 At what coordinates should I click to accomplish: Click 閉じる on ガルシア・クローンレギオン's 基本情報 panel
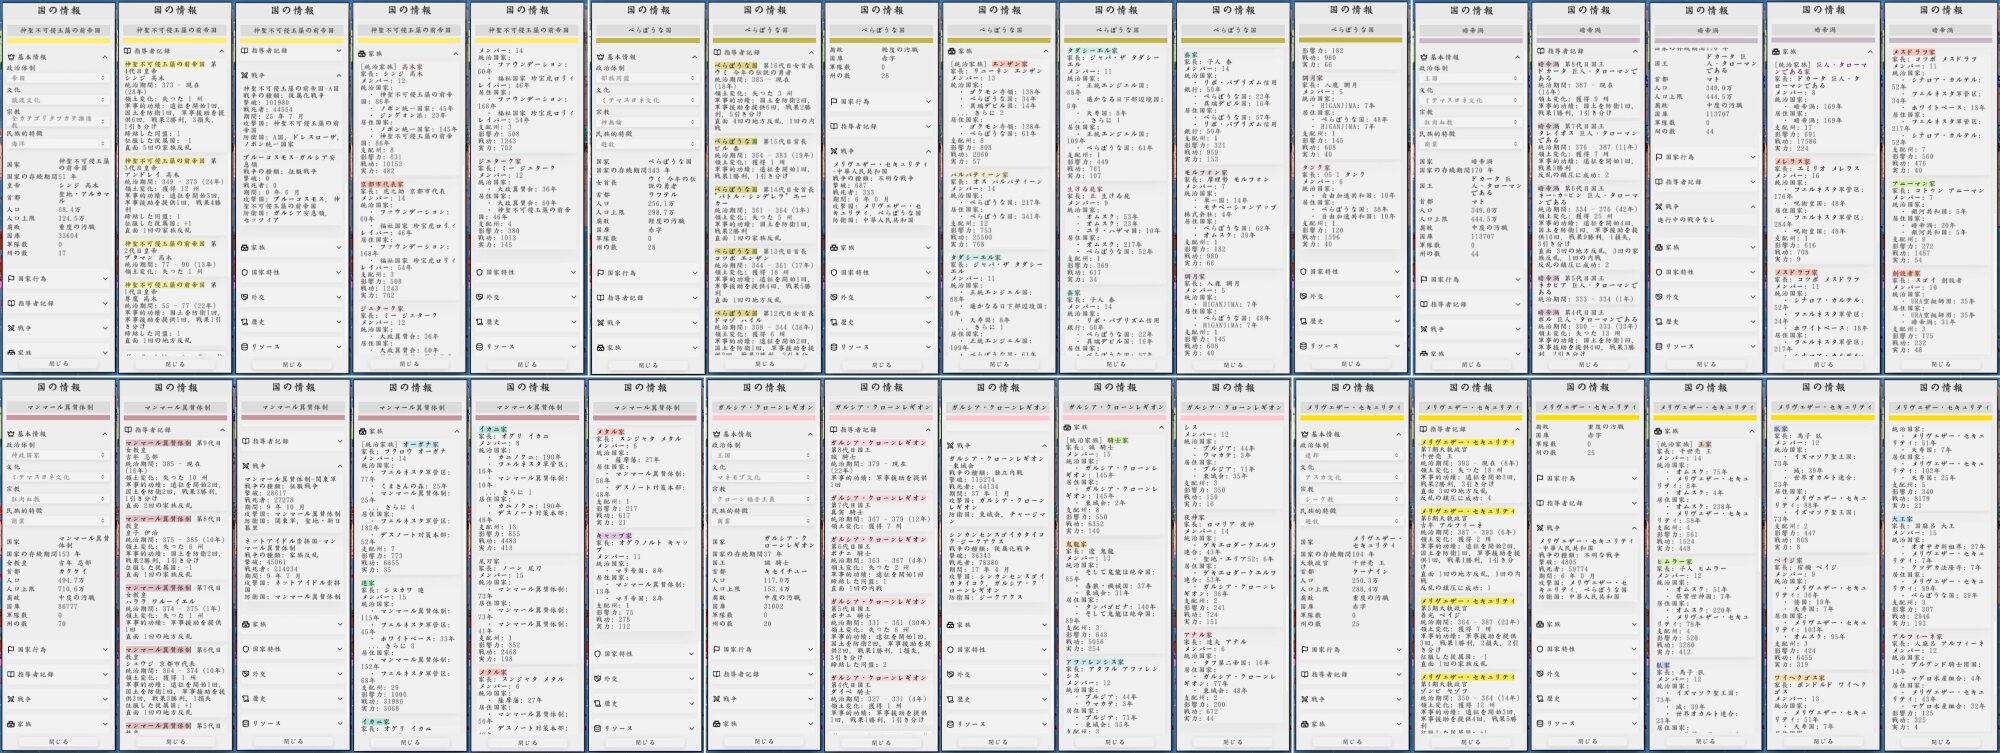pos(765,742)
